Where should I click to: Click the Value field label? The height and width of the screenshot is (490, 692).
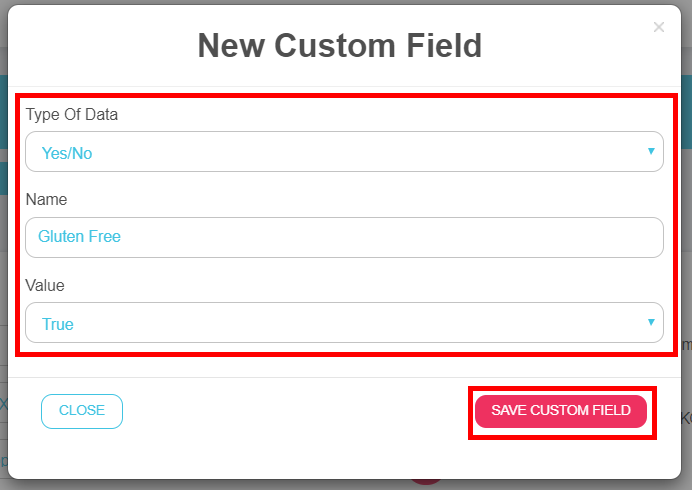[45, 285]
